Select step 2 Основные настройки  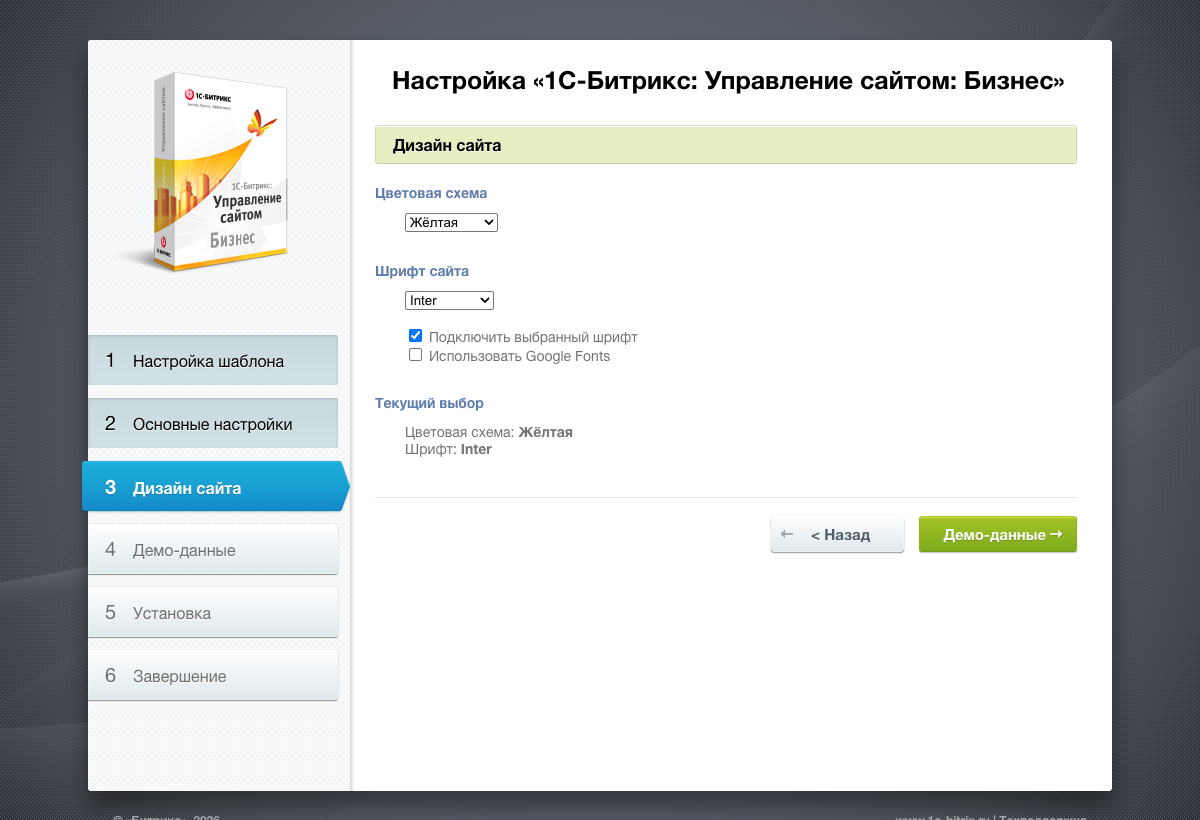(213, 423)
